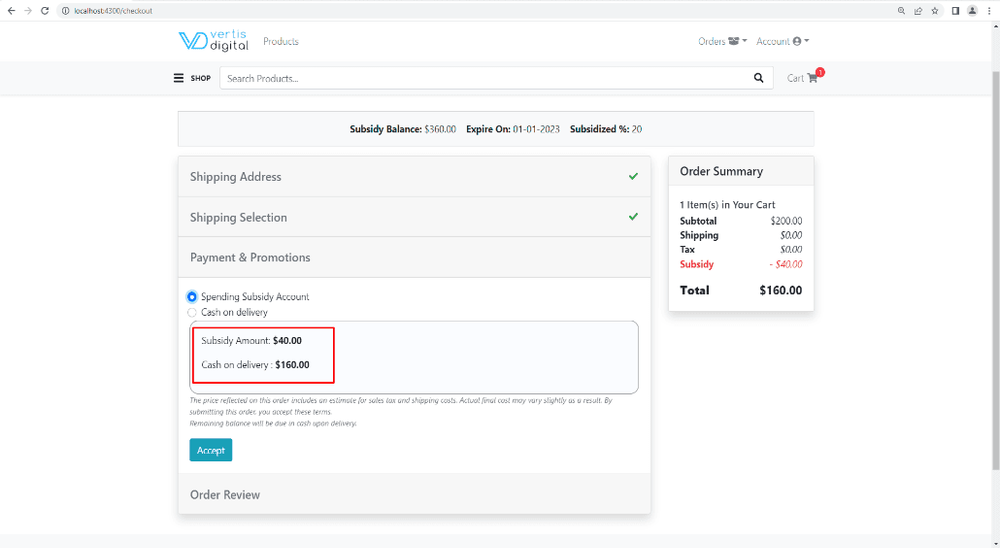Image resolution: width=1000 pixels, height=548 pixels.
Task: Open the browser profile icon
Action: click(972, 11)
